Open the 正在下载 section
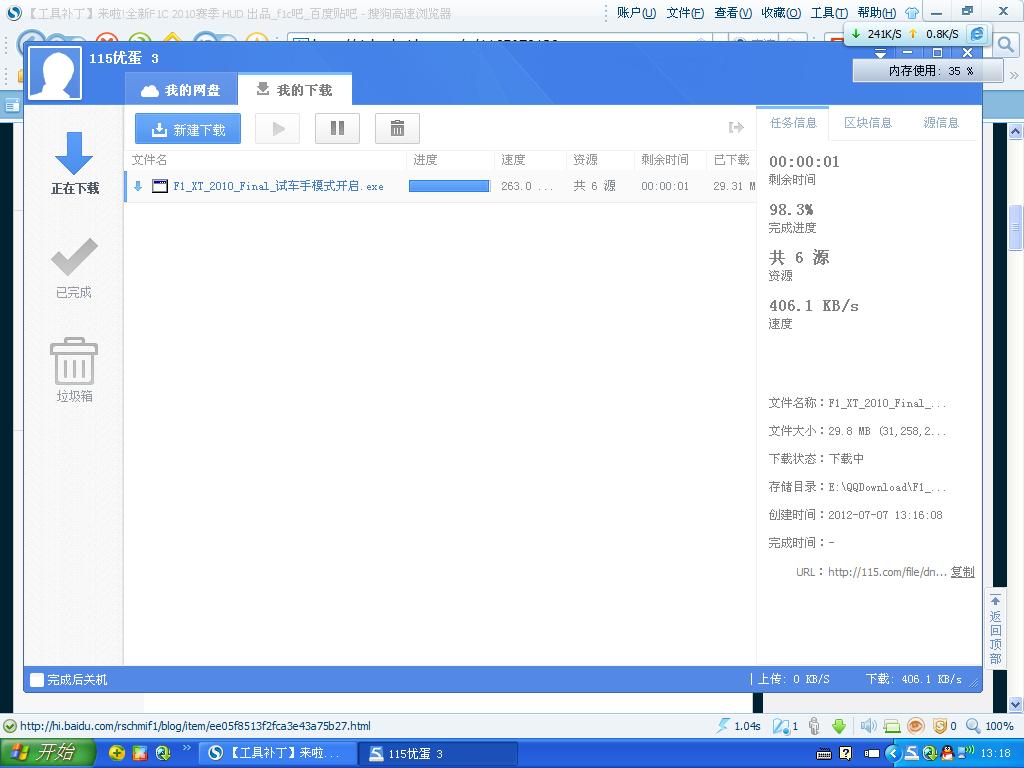1024x768 pixels. pos(74,164)
